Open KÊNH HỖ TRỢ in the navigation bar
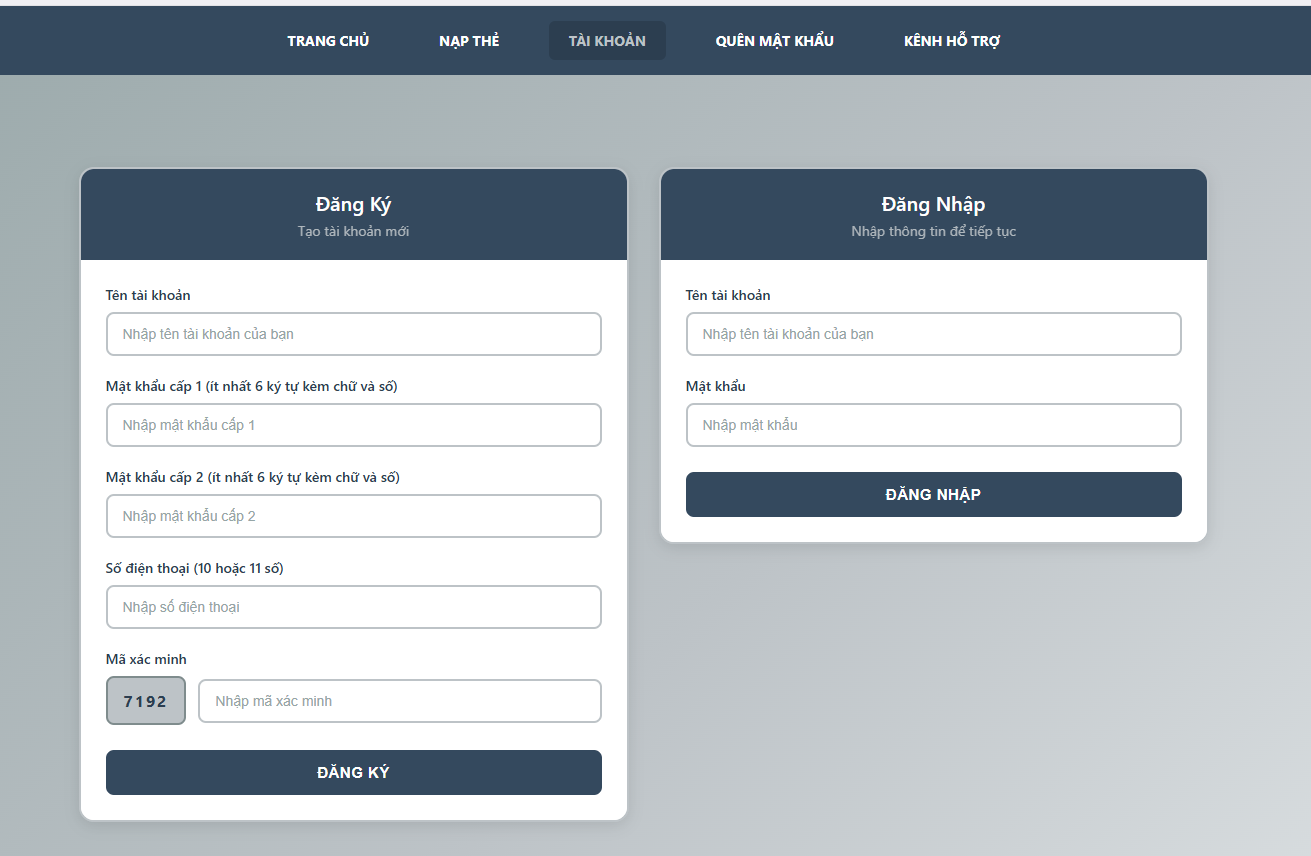Screen dimensions: 1311x856 click(952, 41)
